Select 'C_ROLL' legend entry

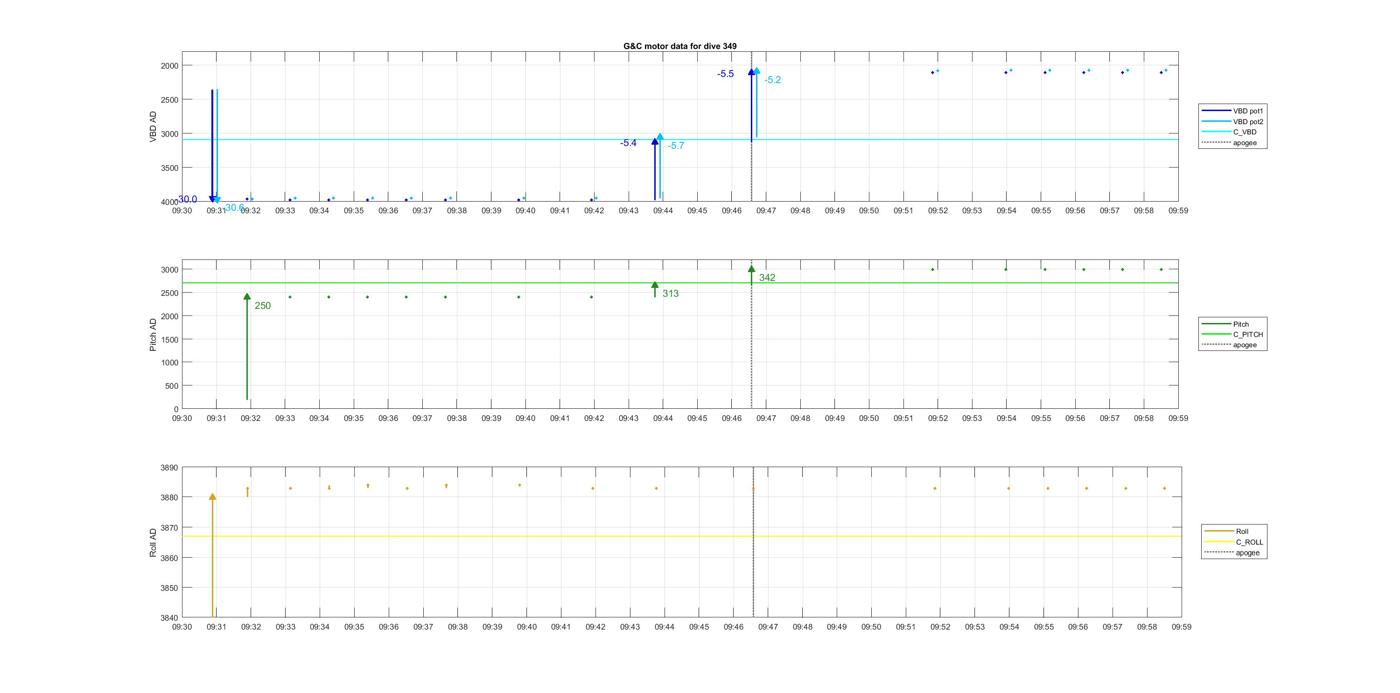(1234, 542)
